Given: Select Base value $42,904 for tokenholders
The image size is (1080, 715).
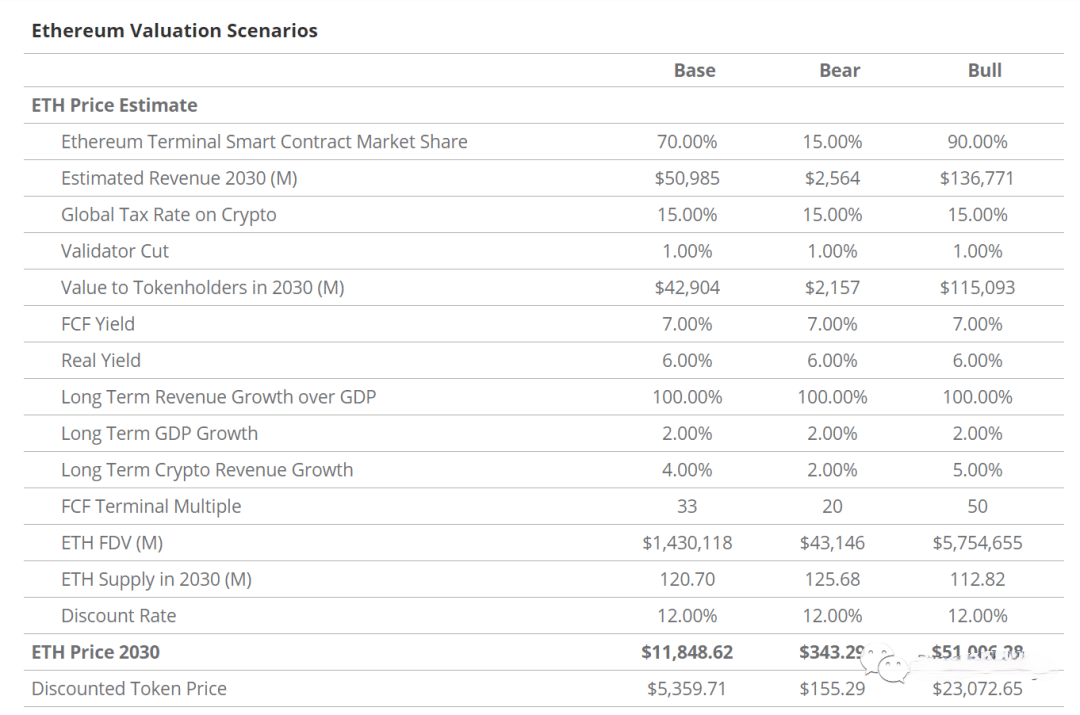Looking at the screenshot, I should [x=687, y=288].
